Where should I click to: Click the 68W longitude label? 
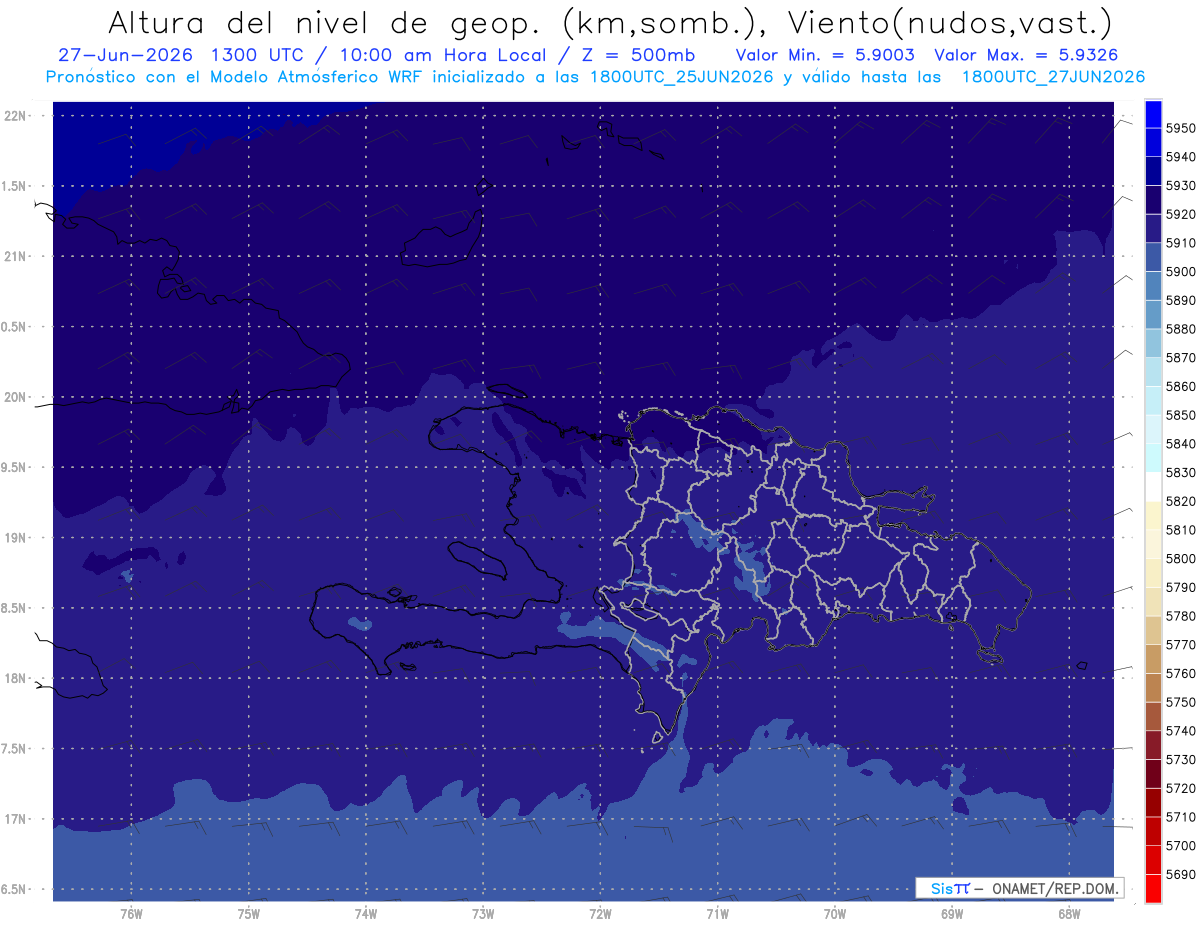point(1069,914)
